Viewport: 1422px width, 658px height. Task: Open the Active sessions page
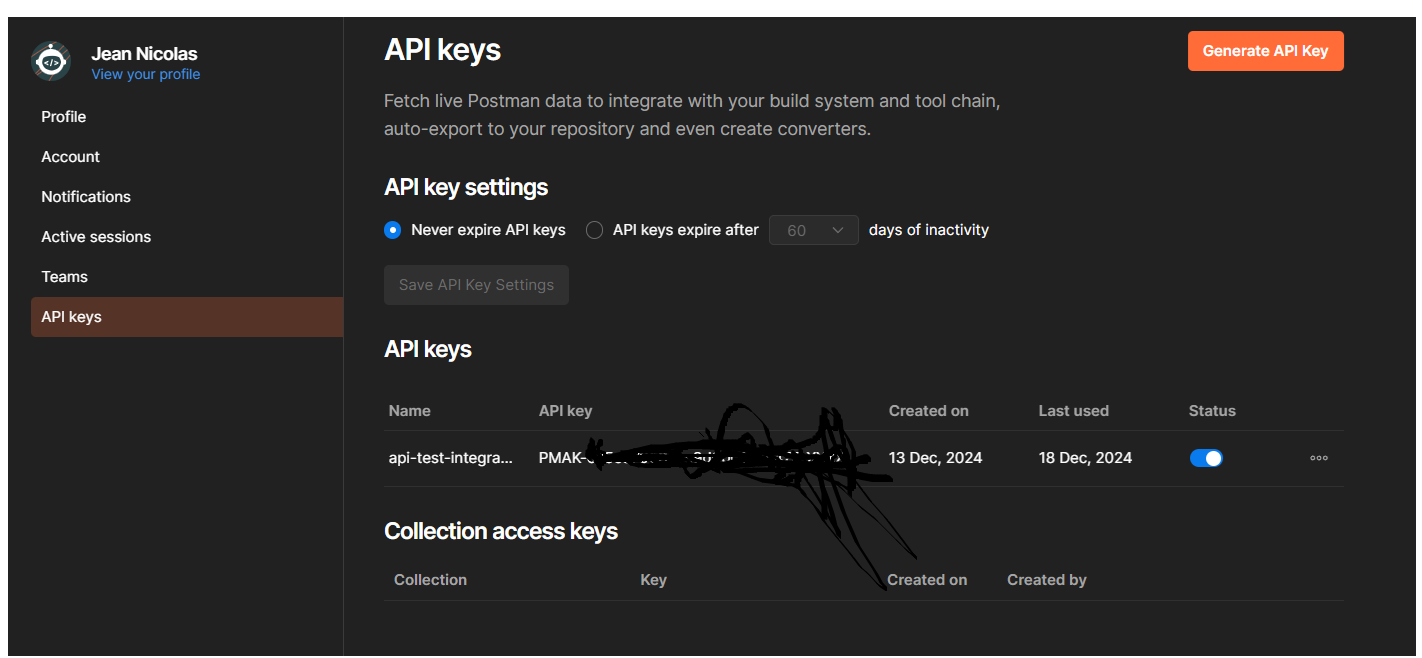pos(96,237)
